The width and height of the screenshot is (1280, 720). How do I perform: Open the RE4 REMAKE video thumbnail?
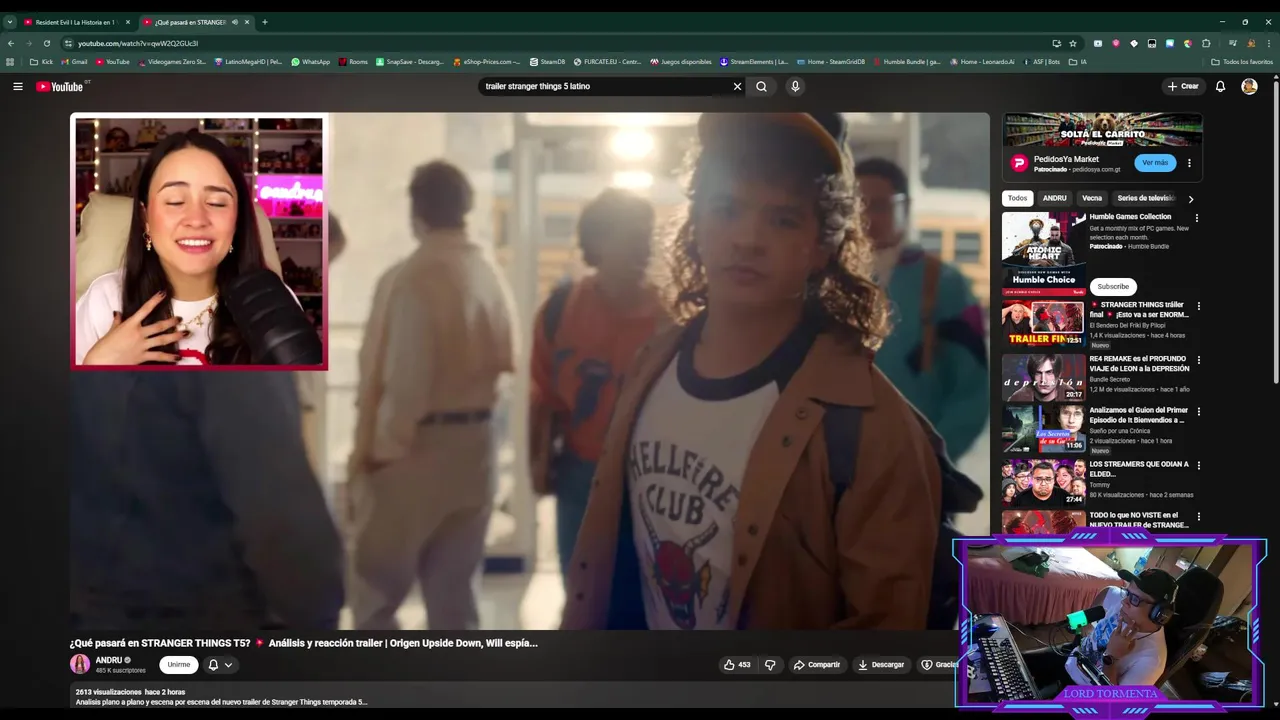click(1043, 377)
